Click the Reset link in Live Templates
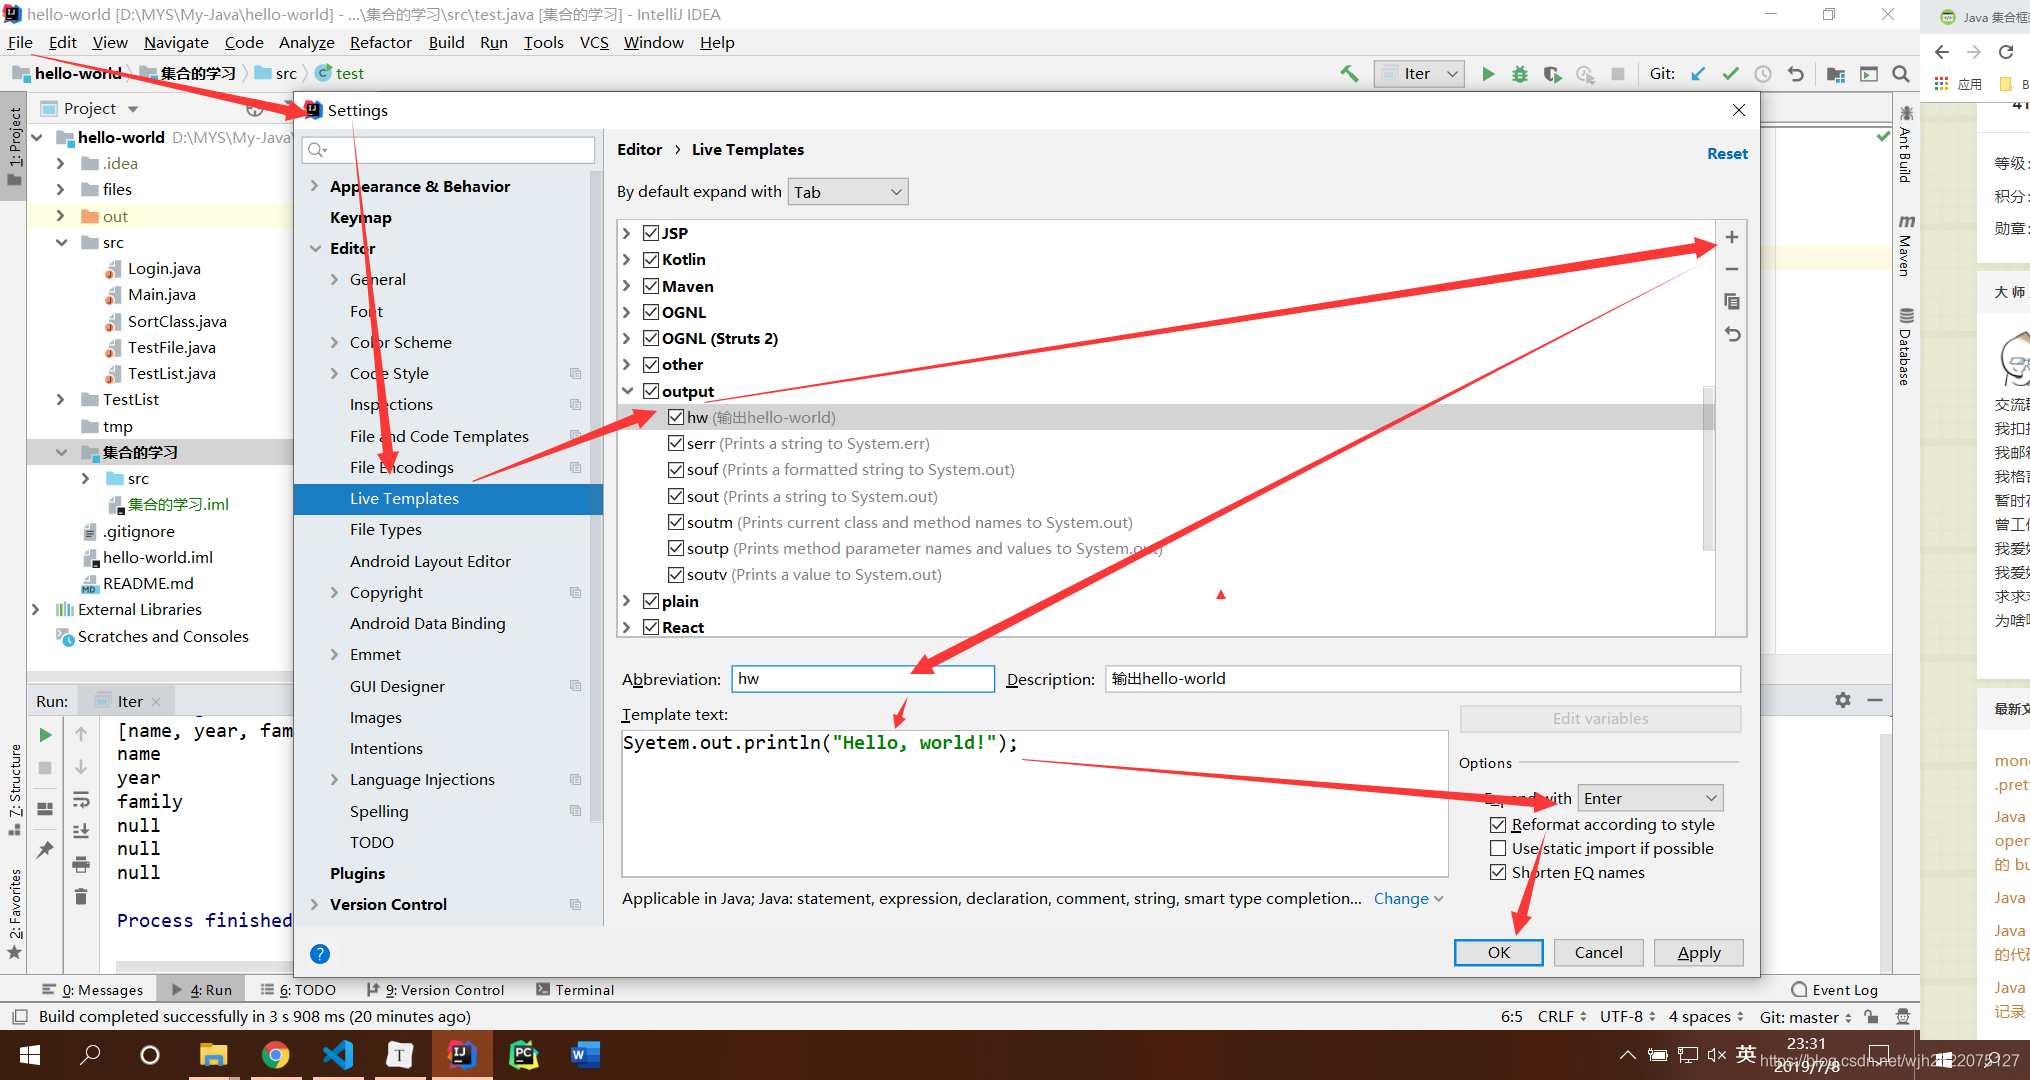 click(x=1727, y=153)
